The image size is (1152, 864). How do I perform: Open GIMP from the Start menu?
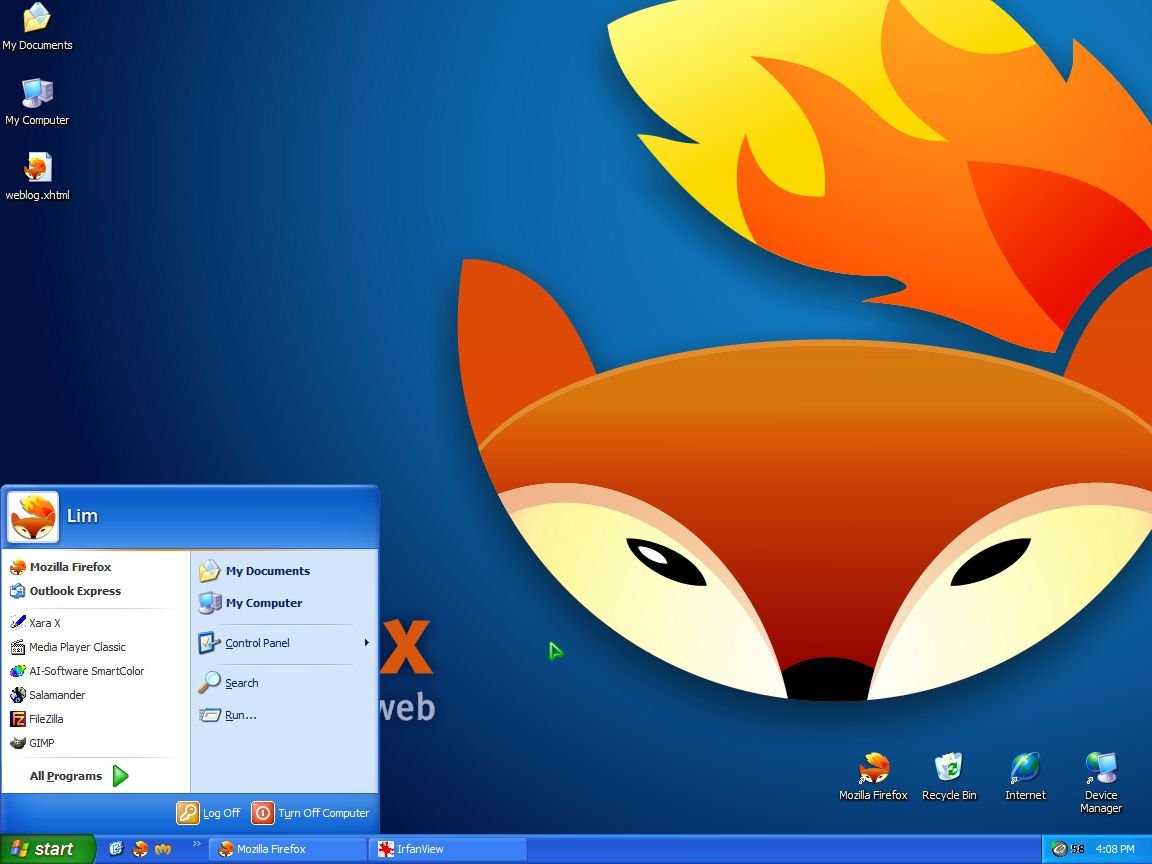pos(41,743)
